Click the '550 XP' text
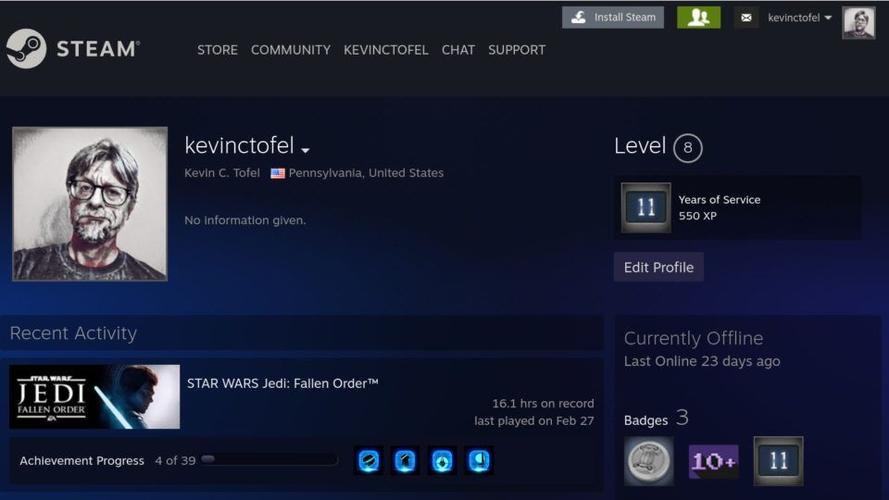 pyautogui.click(x=697, y=216)
